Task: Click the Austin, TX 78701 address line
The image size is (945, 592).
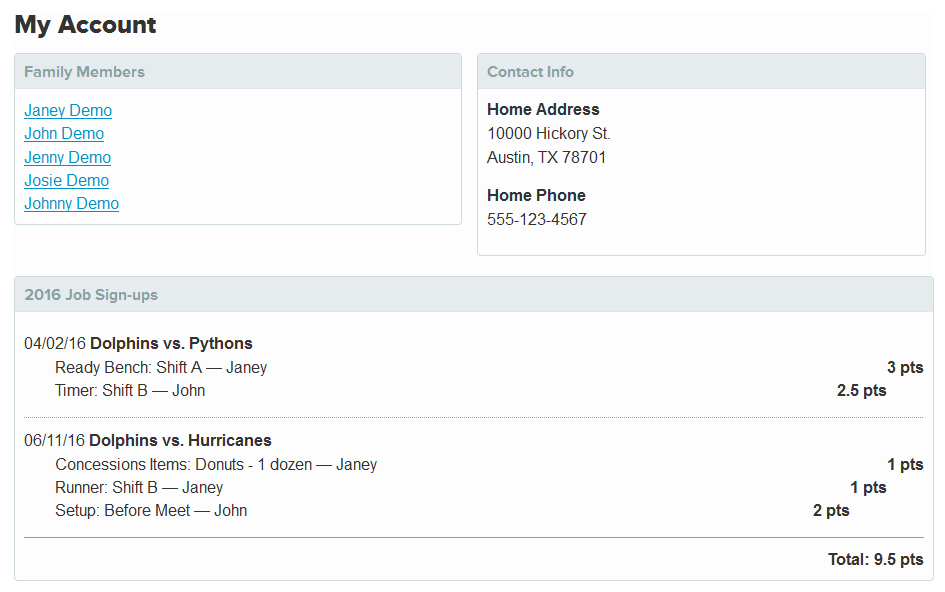Action: pos(547,157)
